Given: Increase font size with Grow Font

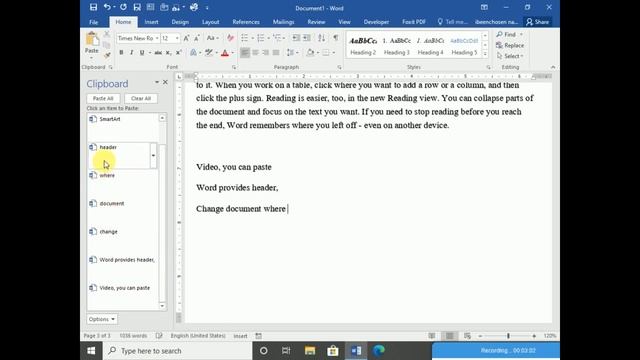Looking at the screenshot, I should (186, 38).
